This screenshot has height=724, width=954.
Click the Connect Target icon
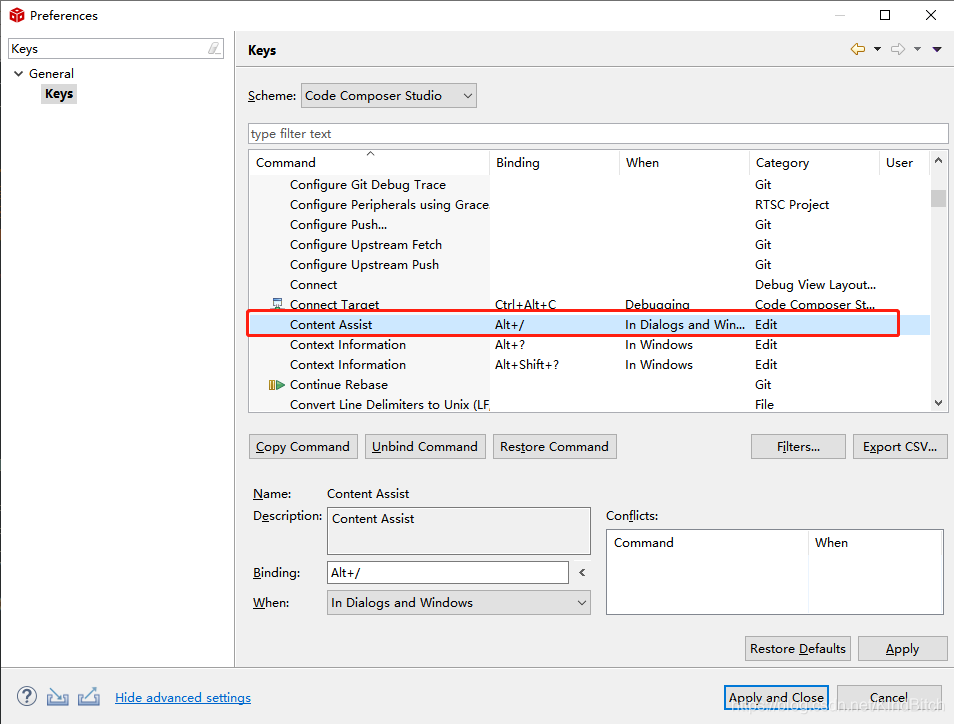(x=277, y=303)
